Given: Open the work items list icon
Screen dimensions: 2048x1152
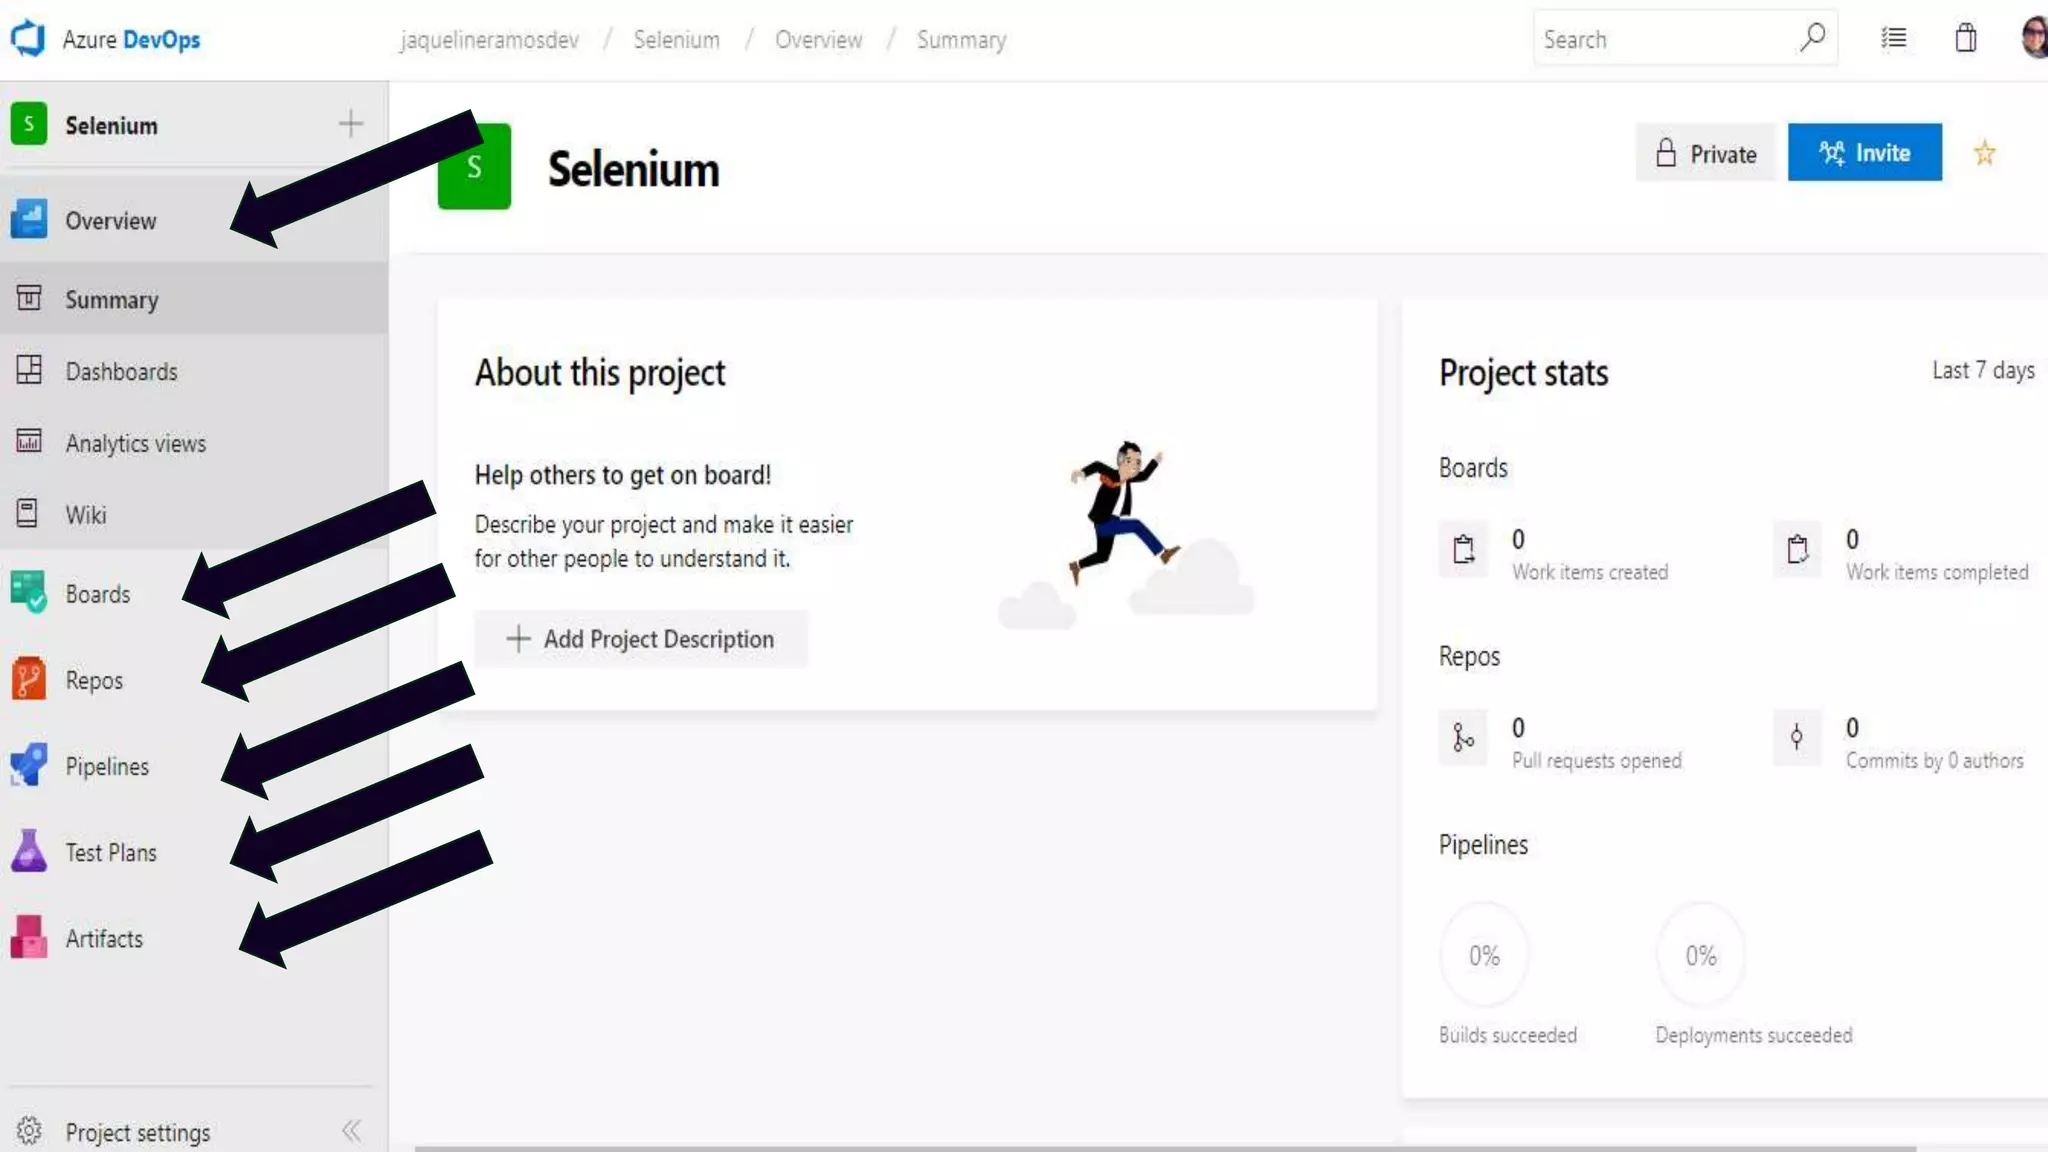Looking at the screenshot, I should (1893, 38).
